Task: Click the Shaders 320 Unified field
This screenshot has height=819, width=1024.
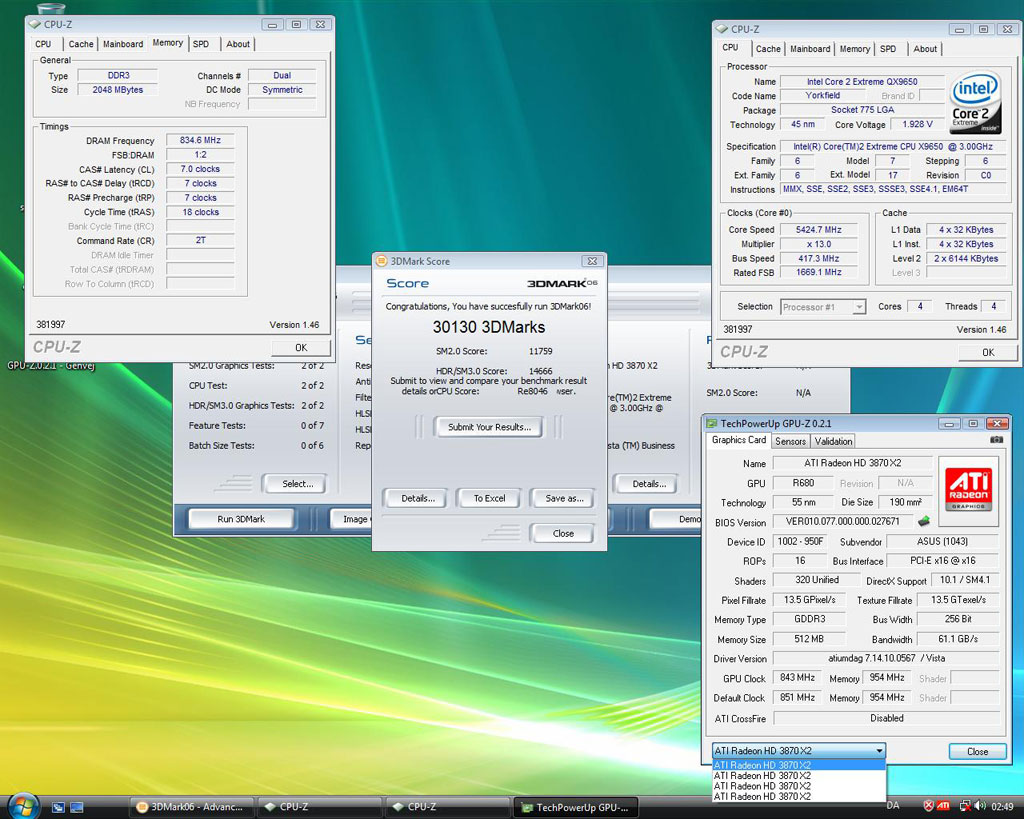Action: [816, 580]
